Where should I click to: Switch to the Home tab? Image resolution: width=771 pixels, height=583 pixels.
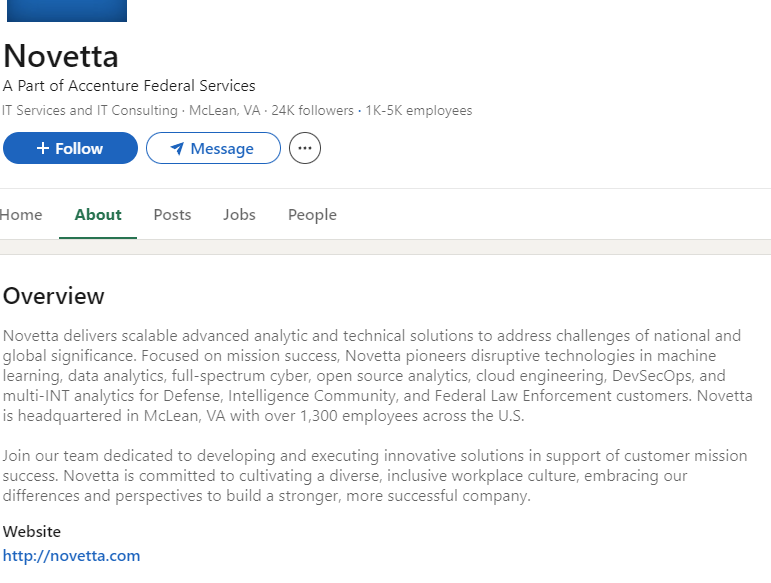21,215
